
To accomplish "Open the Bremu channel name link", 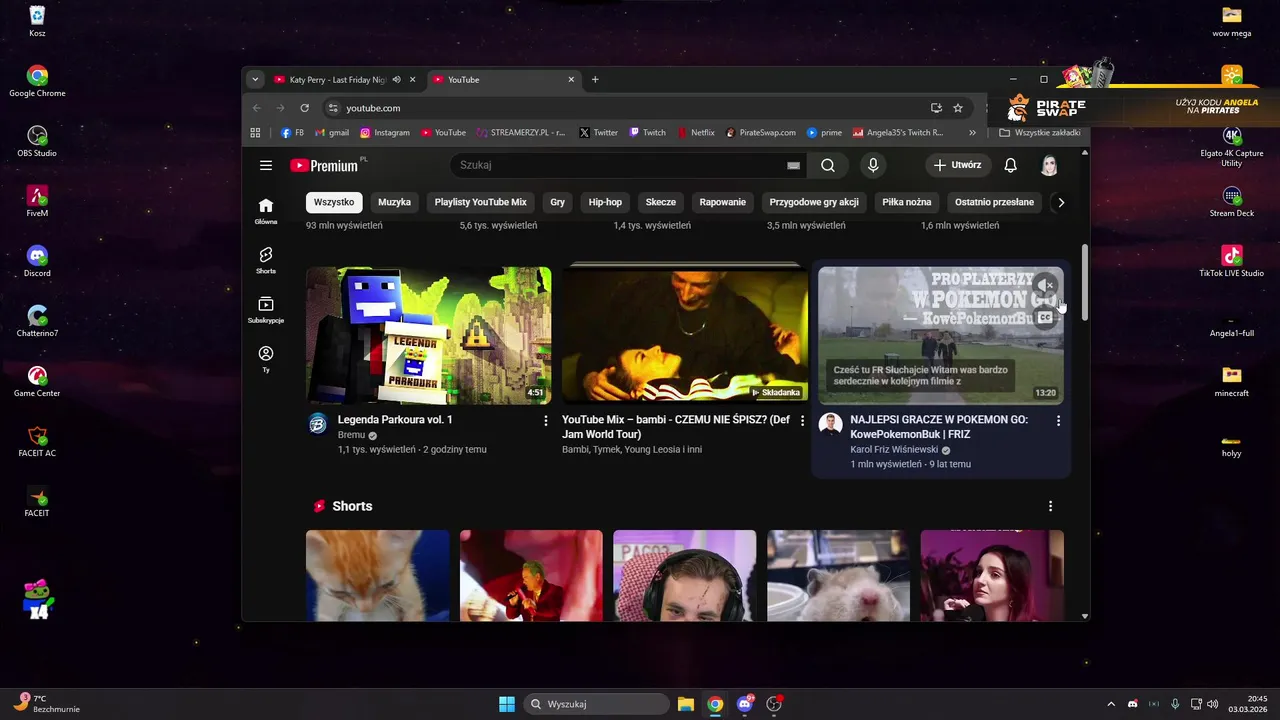I will click(351, 436).
